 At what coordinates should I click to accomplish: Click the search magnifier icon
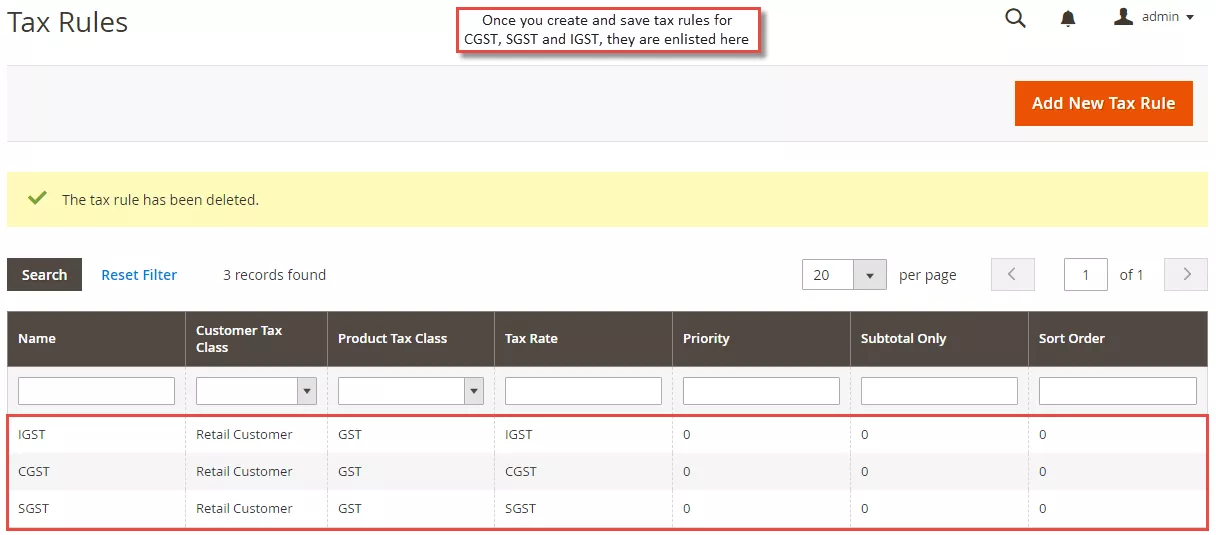[1015, 18]
